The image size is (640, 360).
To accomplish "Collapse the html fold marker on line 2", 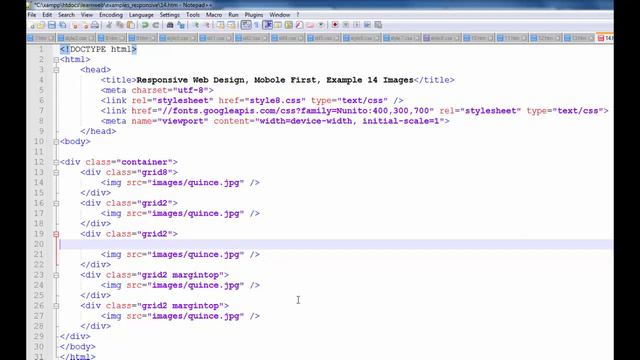I will (x=56, y=60).
